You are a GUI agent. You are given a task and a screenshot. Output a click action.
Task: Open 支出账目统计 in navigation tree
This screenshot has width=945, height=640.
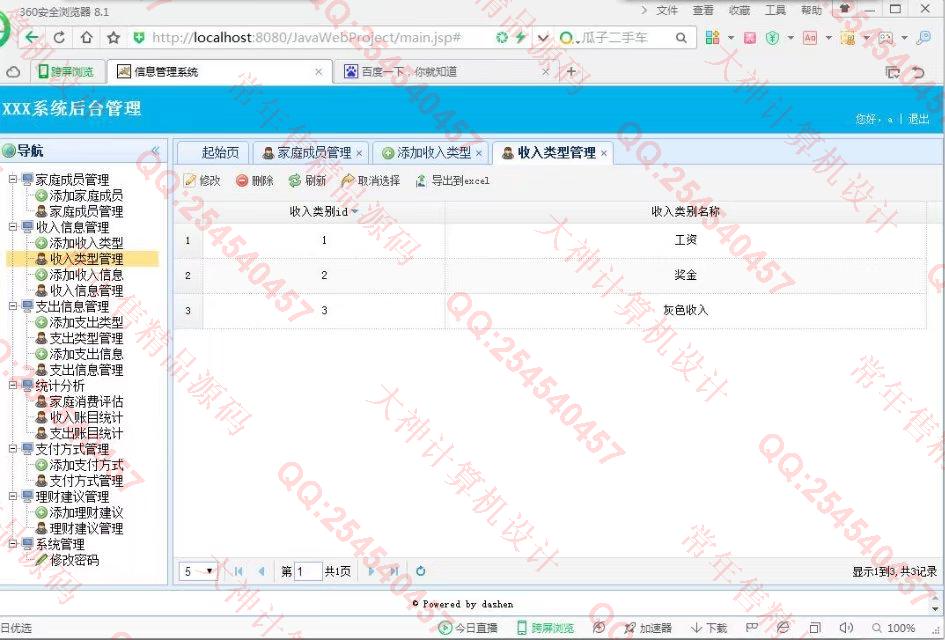coord(86,433)
